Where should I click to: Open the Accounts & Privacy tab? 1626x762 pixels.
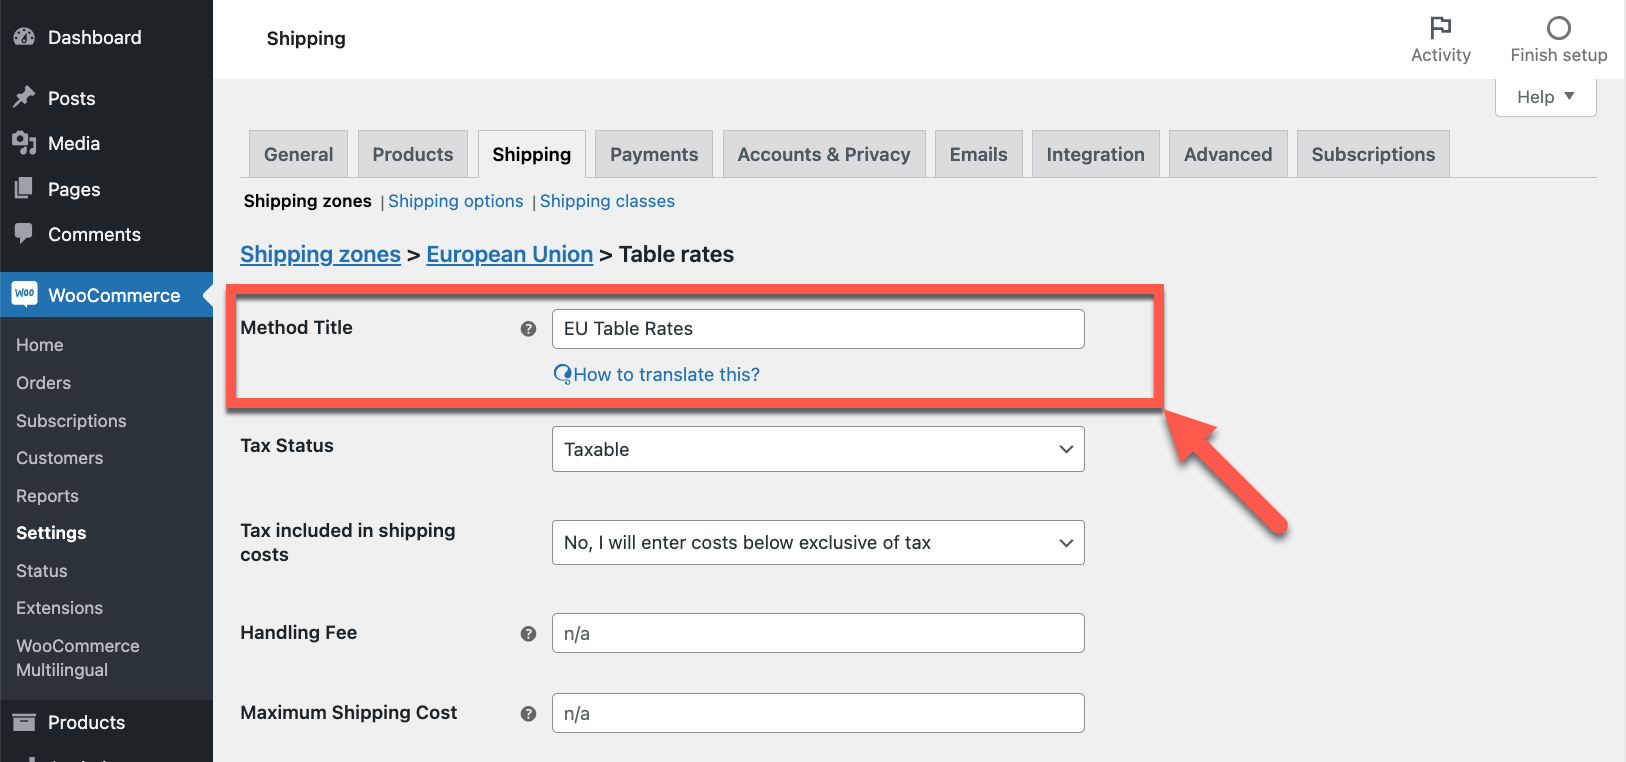pos(824,154)
